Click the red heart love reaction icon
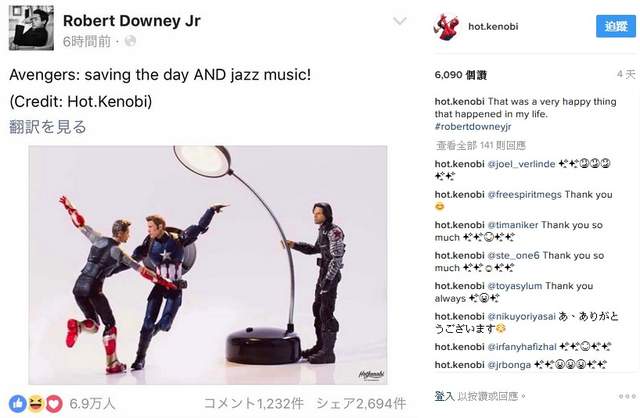This screenshot has height=418, width=640. (54, 404)
